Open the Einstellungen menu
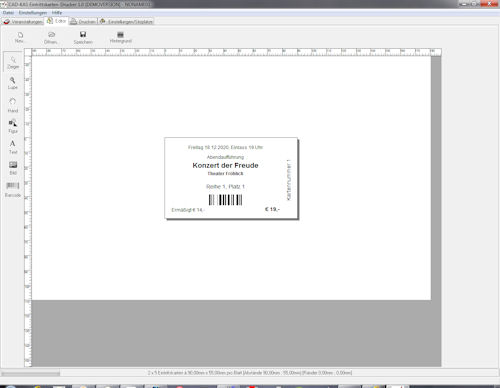500x388 pixels. [x=33, y=13]
